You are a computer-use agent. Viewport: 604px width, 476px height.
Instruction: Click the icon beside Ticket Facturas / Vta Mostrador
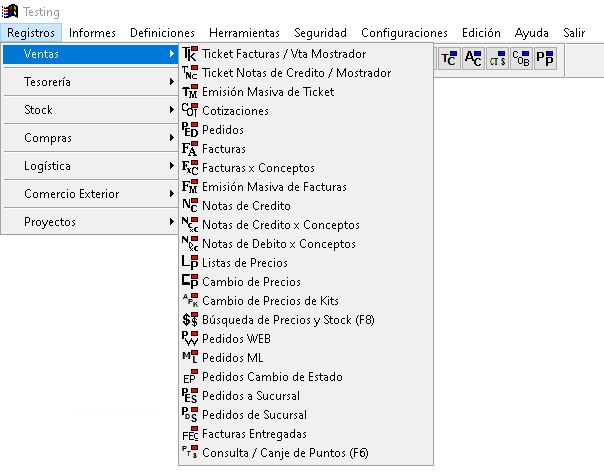point(190,54)
